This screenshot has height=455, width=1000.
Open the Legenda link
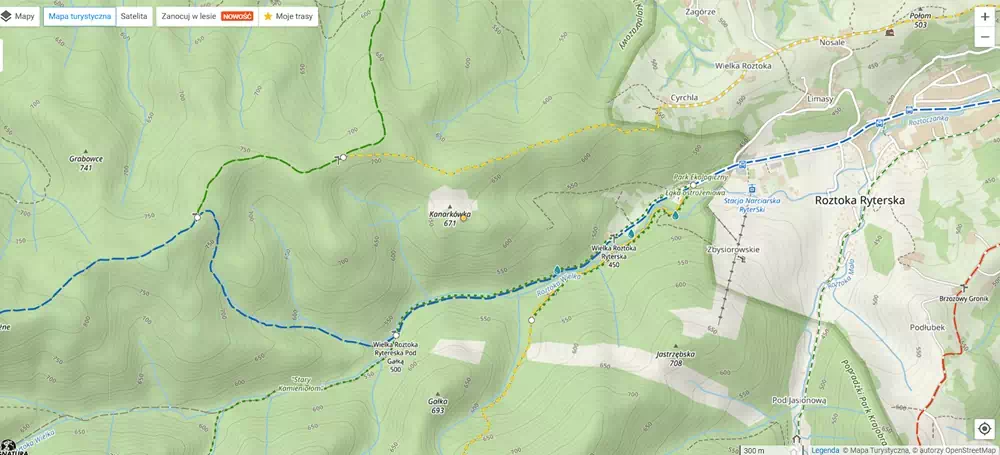(825, 450)
